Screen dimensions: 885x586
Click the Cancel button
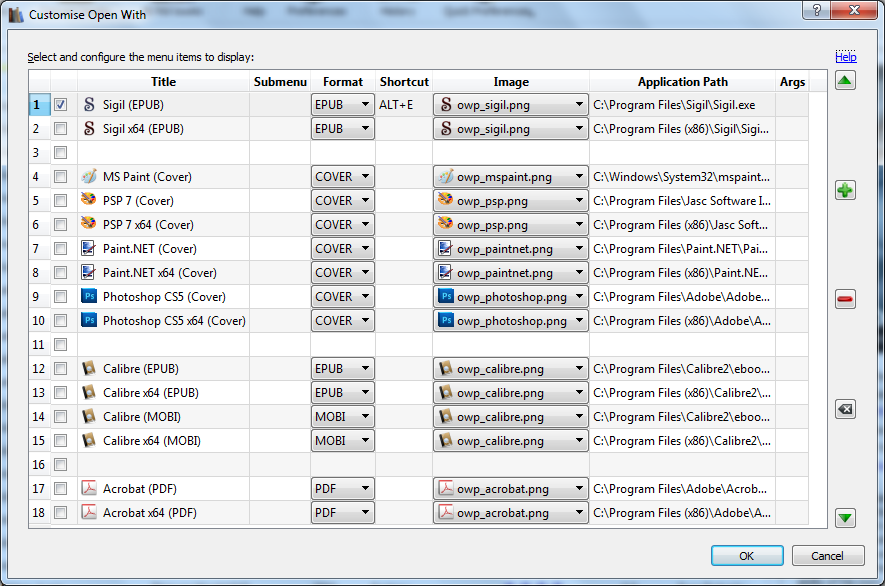(827, 556)
